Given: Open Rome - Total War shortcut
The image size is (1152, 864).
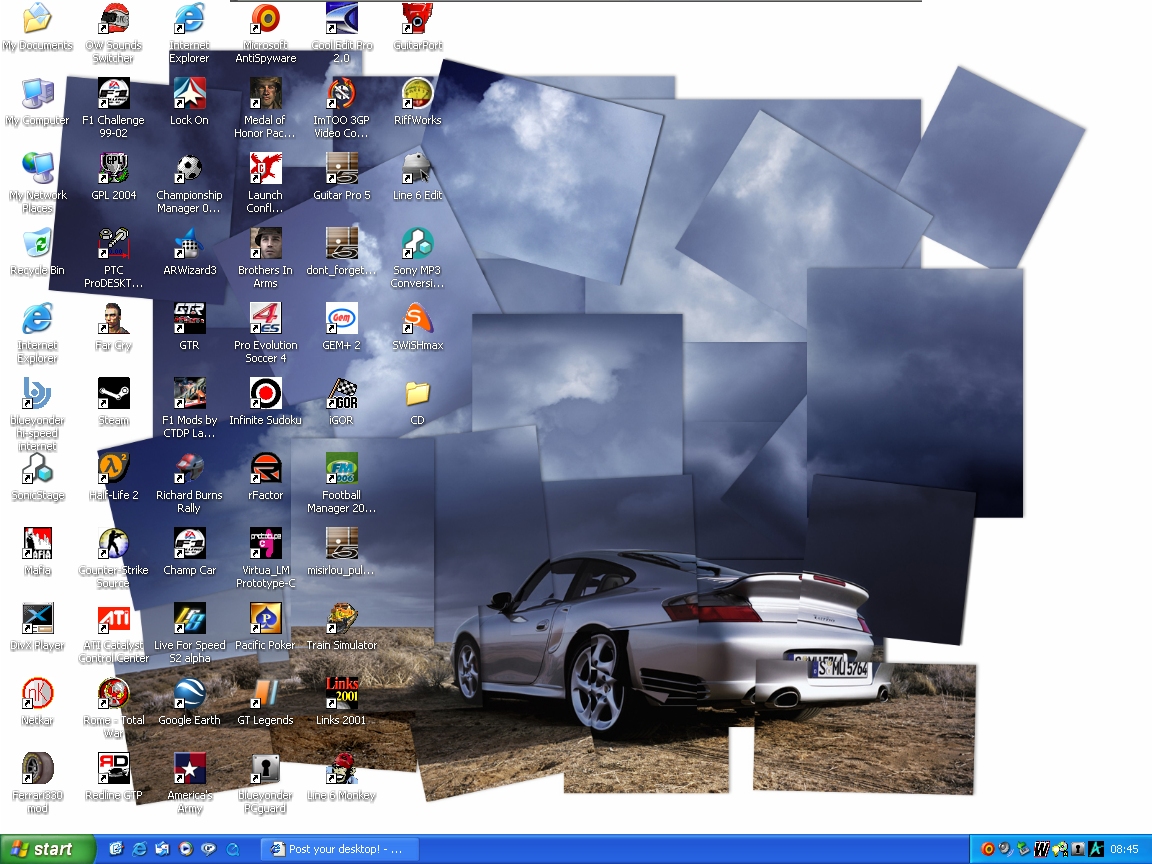Looking at the screenshot, I should point(114,693).
